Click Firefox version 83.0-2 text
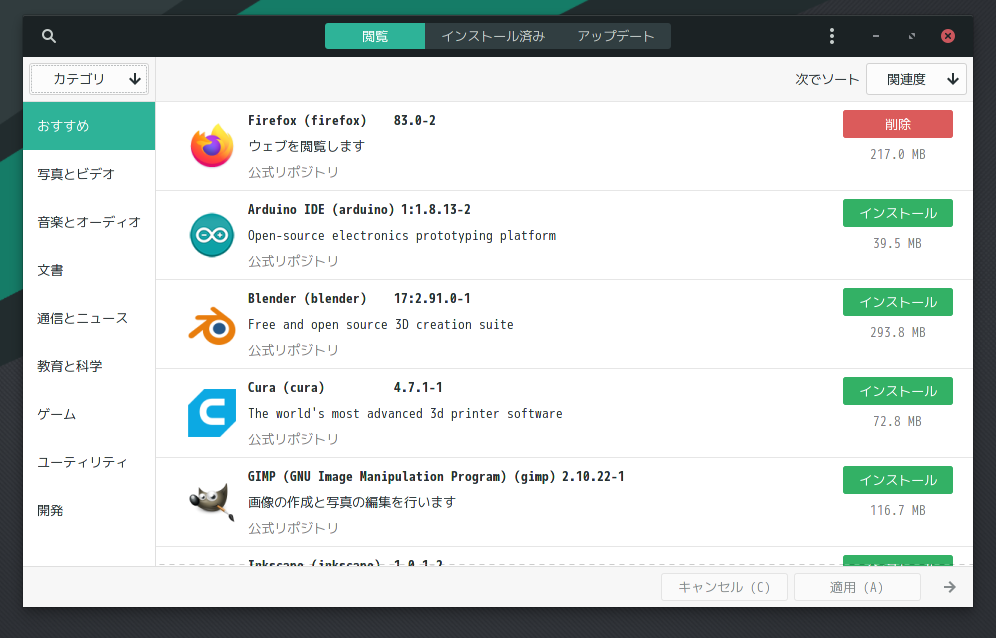Viewport: 996px width, 638px height. tap(415, 121)
